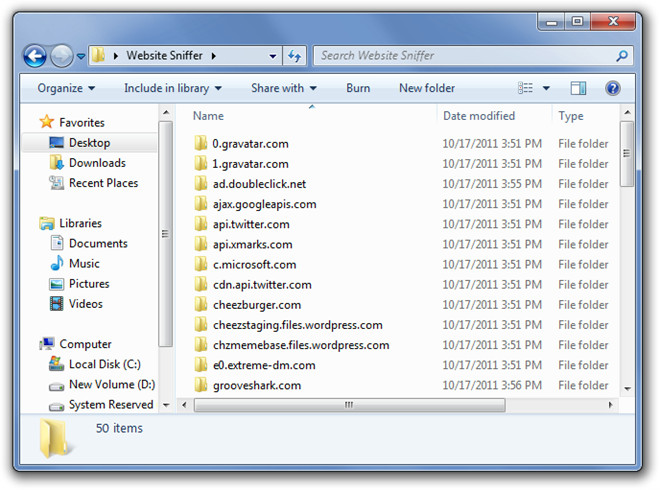Screen dimensions: 660x490
Task: Open the Organize menu
Action: (x=66, y=88)
